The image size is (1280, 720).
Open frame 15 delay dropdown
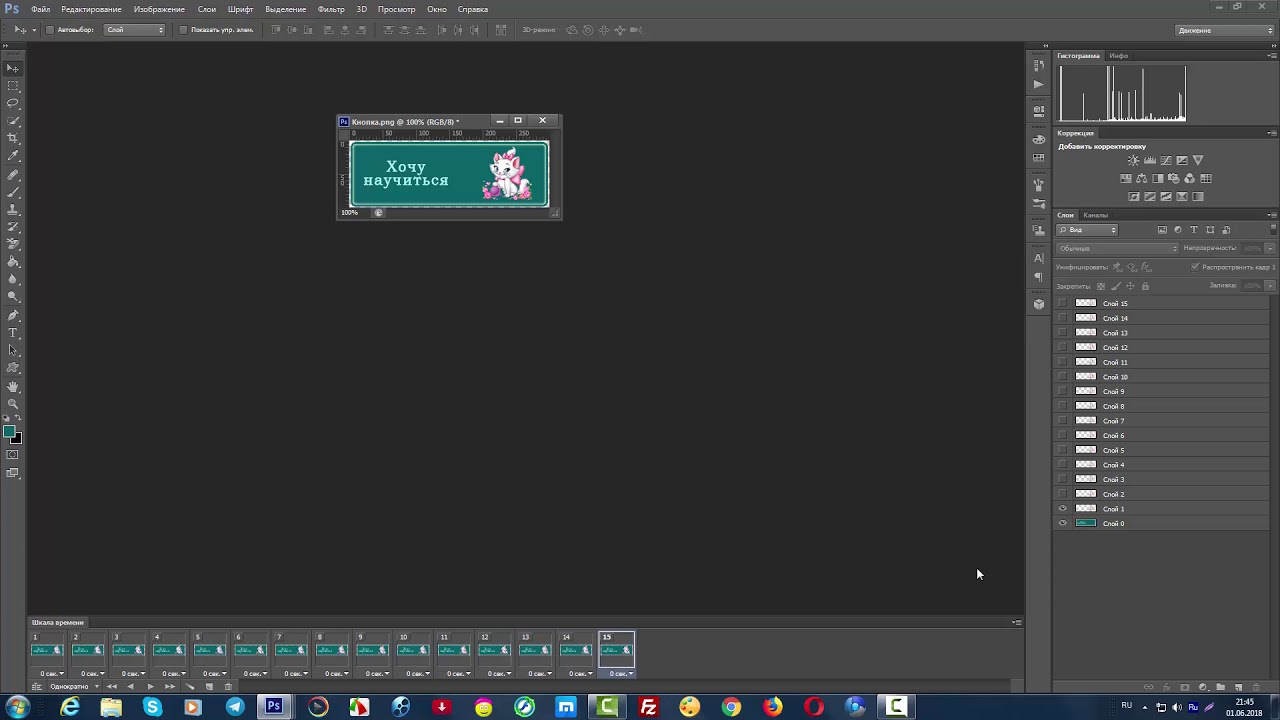point(622,673)
